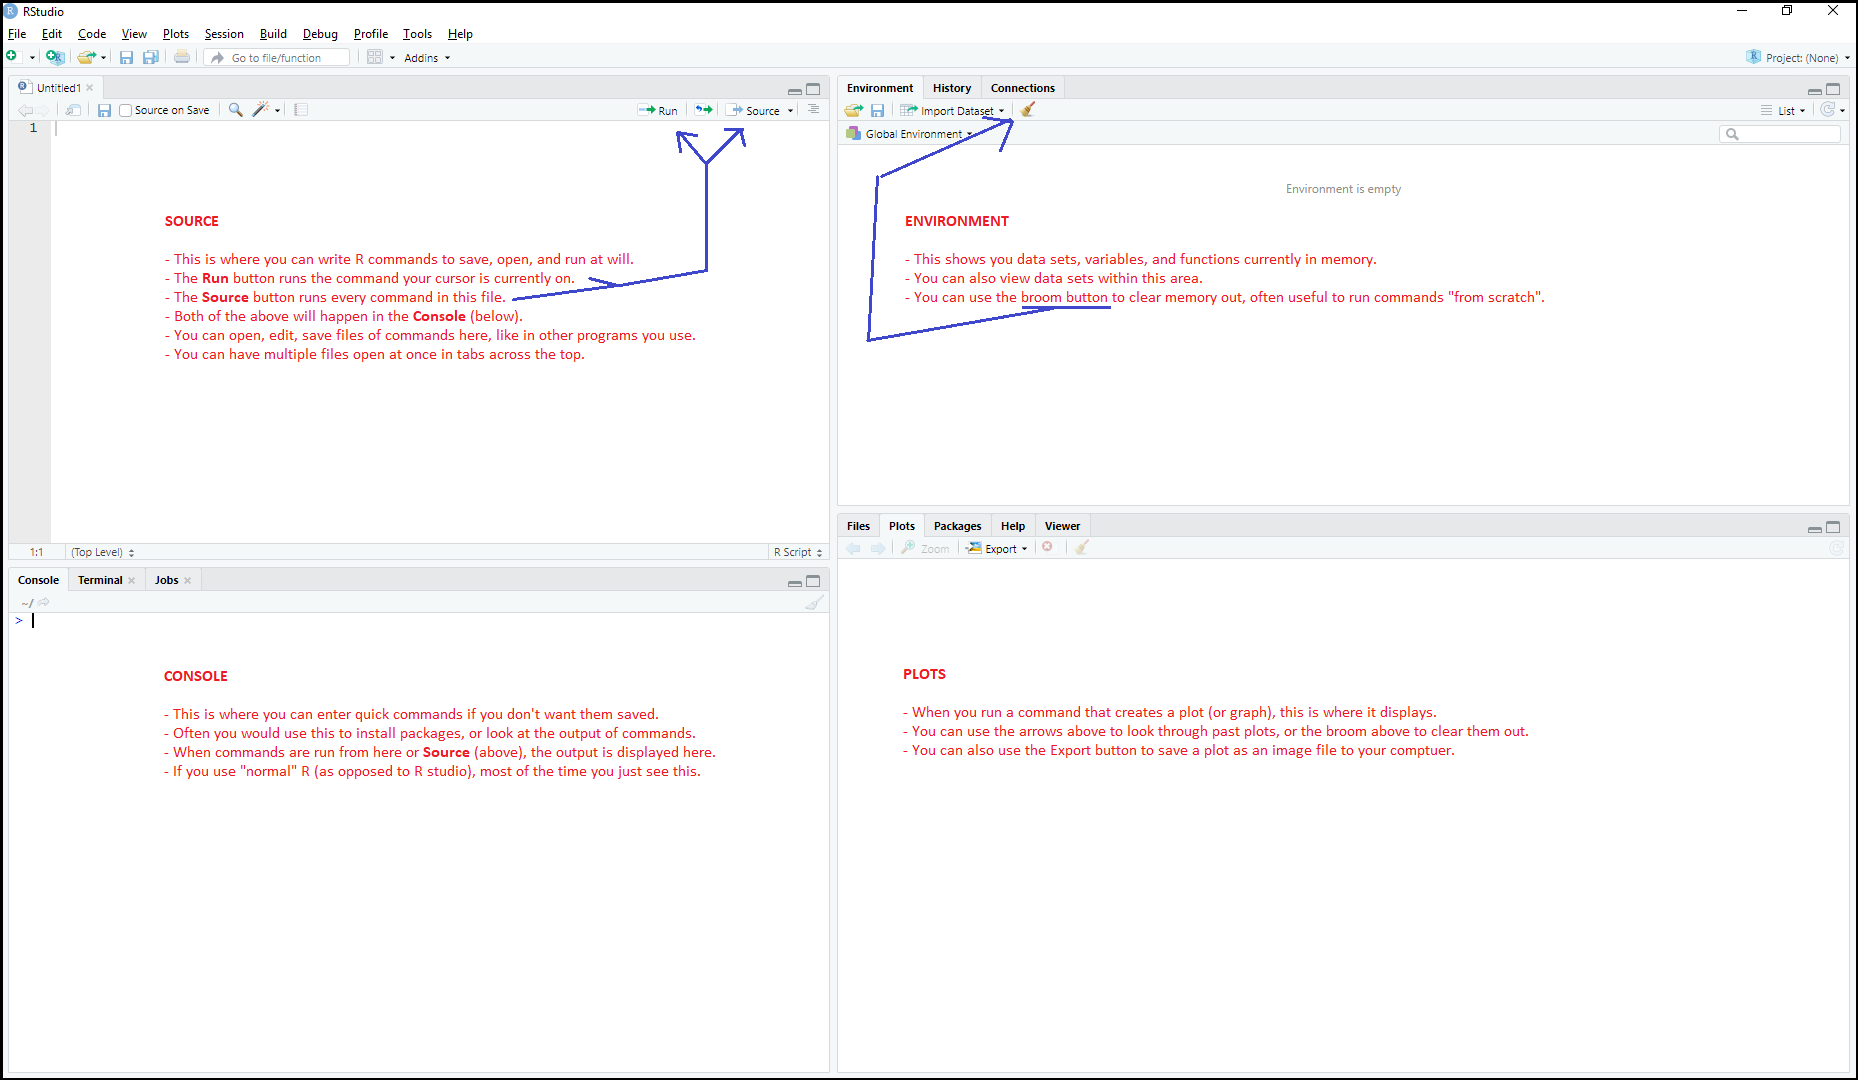Open the Profile menu

(370, 34)
